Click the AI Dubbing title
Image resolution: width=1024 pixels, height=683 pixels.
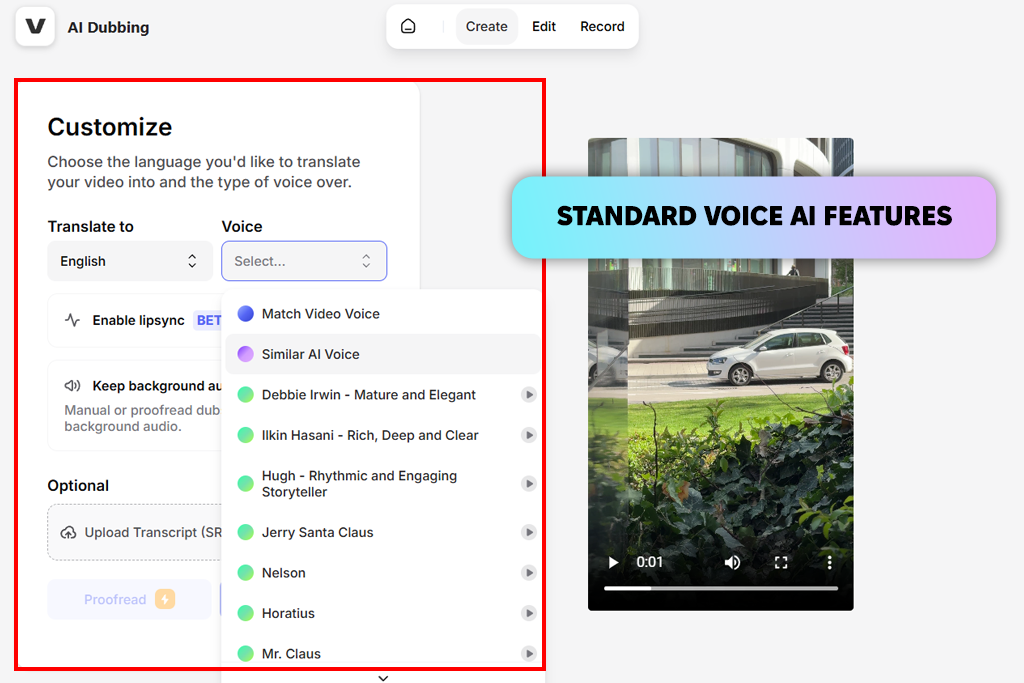(x=108, y=27)
